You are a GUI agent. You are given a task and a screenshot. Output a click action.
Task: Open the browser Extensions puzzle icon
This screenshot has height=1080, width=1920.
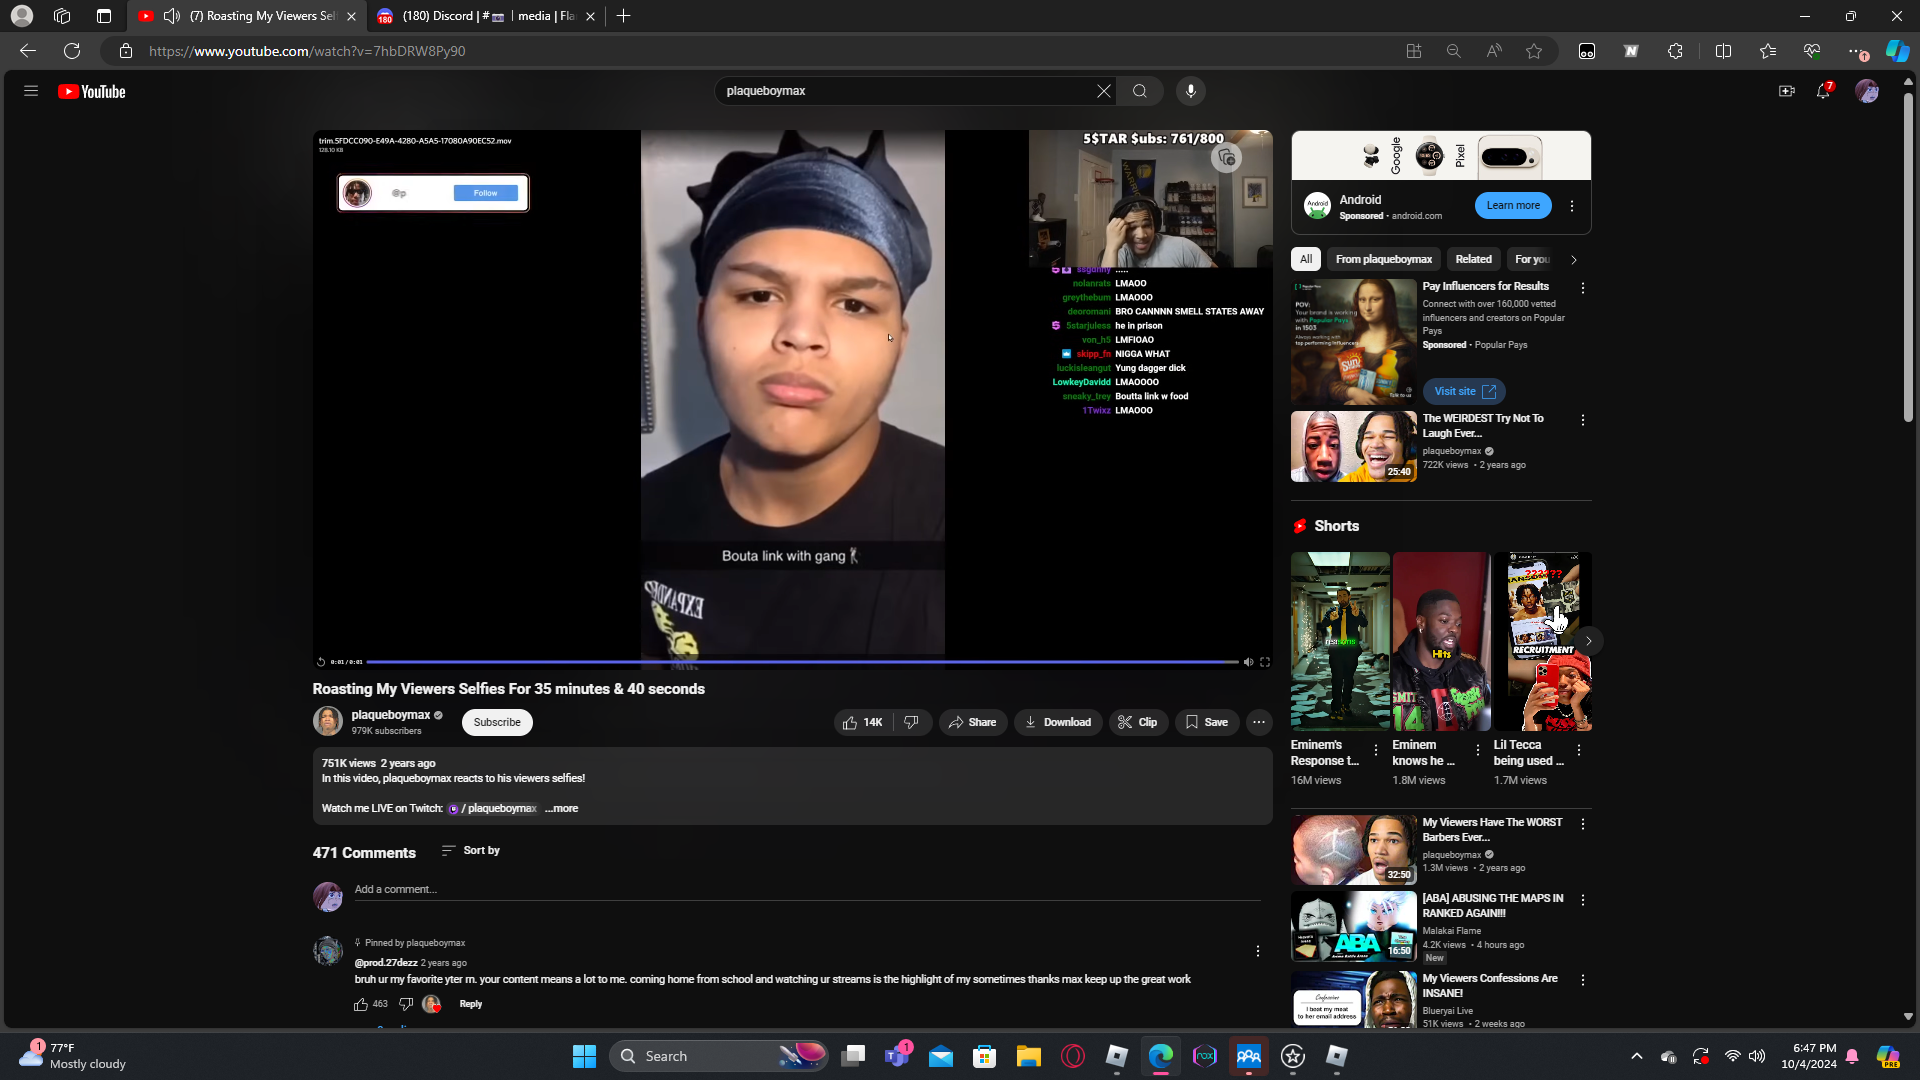[1675, 51]
